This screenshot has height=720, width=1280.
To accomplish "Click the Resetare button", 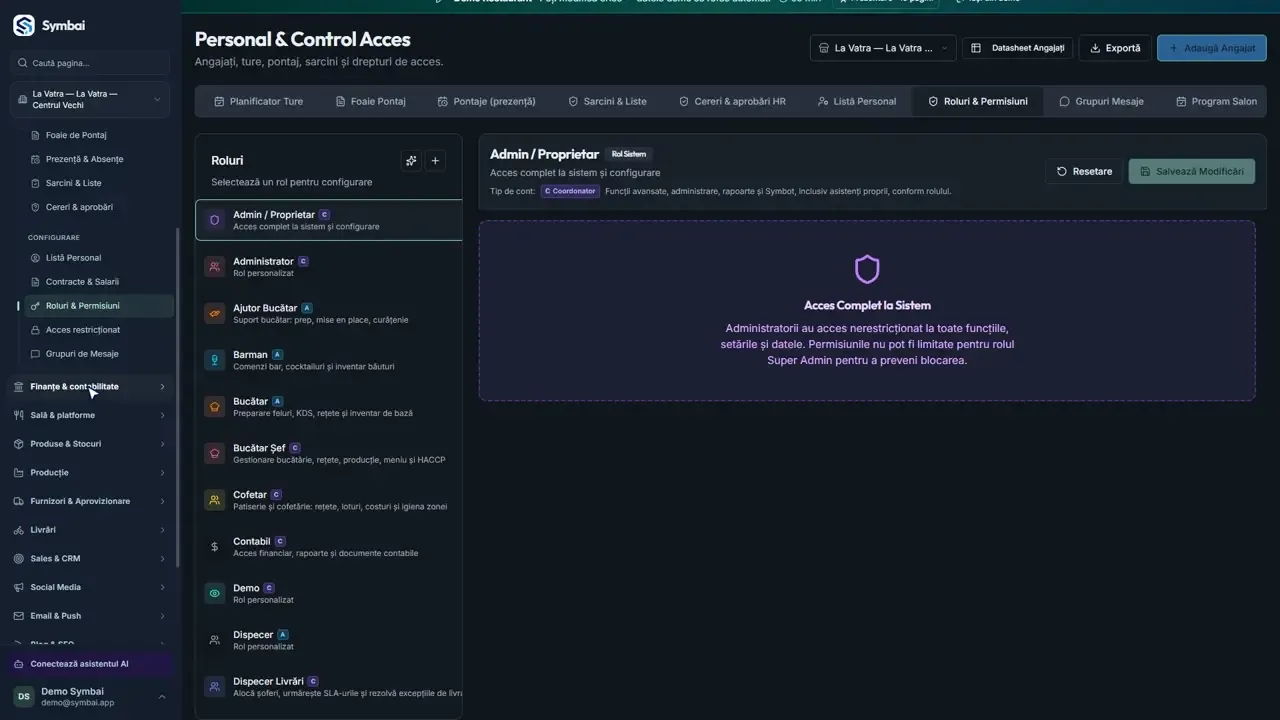I will pyautogui.click(x=1084, y=171).
